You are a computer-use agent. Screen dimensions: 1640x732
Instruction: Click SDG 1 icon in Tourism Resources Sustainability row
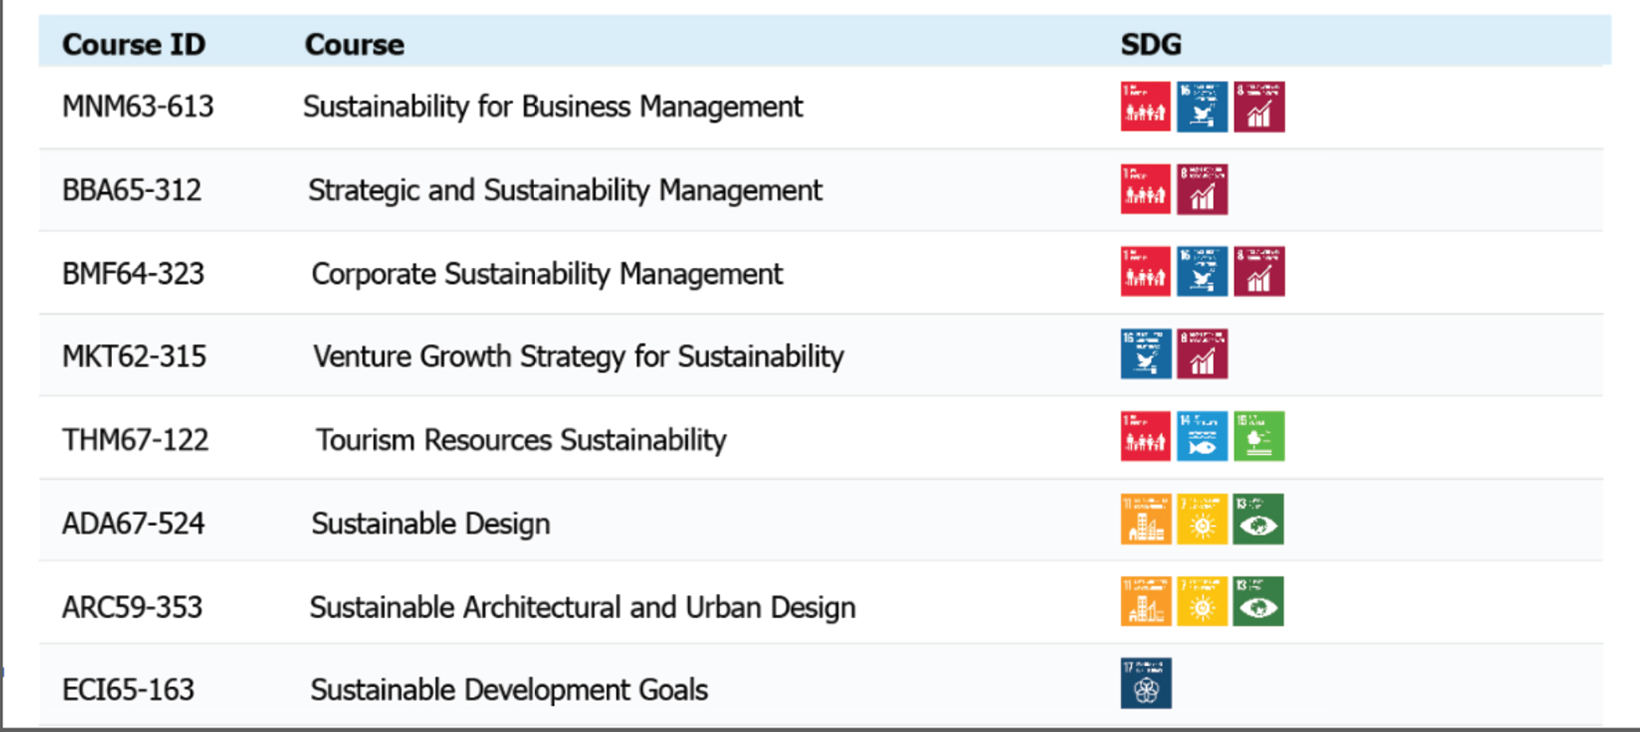pos(1145,437)
